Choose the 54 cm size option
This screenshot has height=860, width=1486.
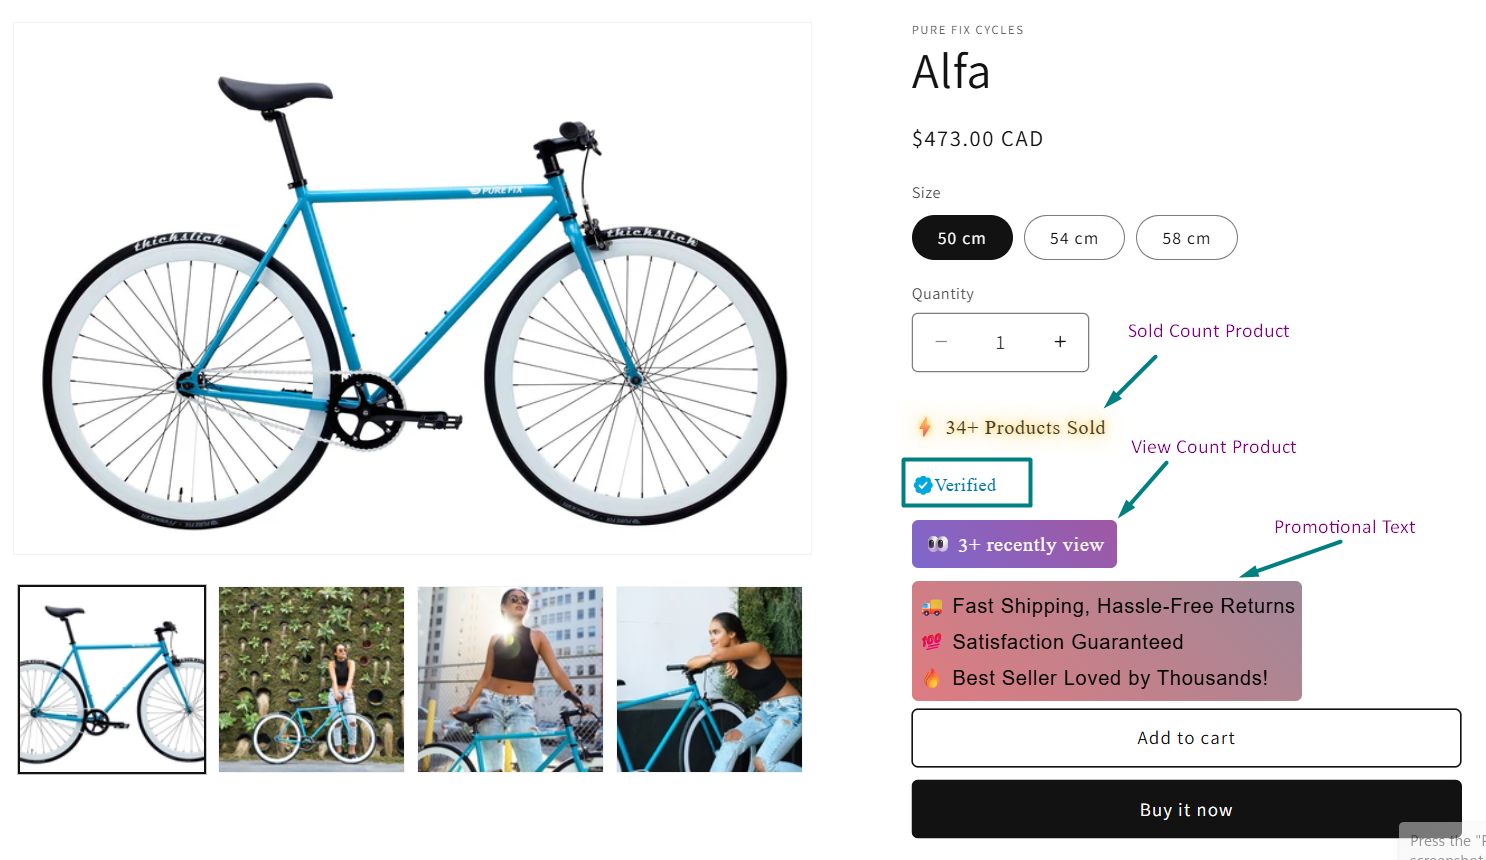[x=1074, y=238]
